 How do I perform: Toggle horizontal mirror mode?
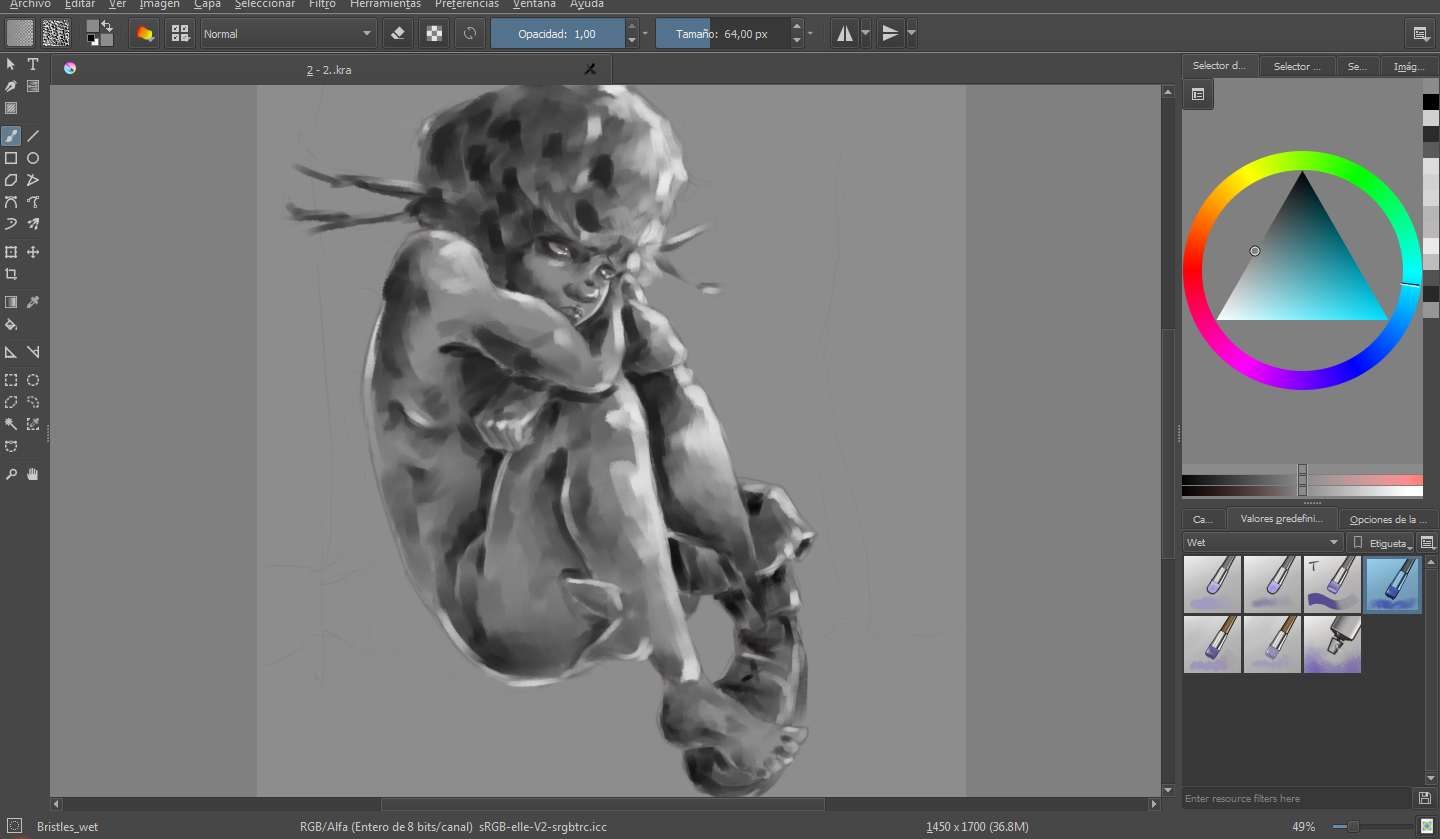click(845, 33)
